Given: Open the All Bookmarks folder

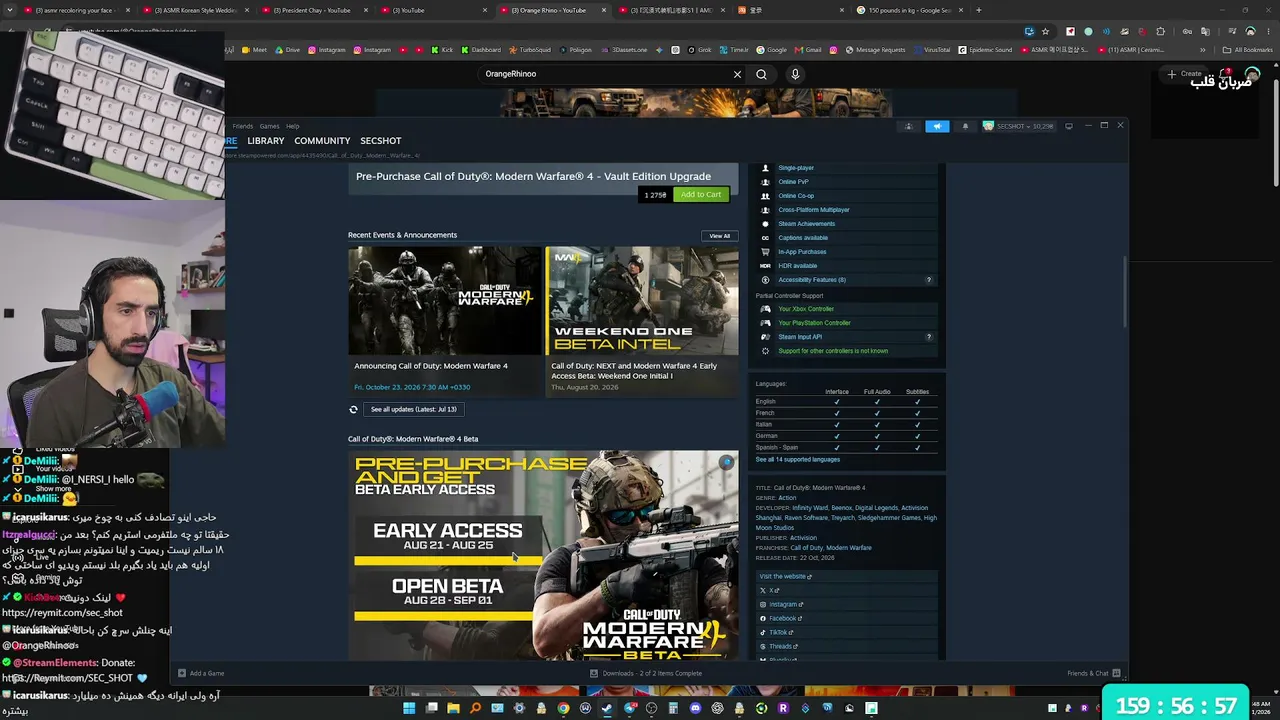Looking at the screenshot, I should [x=1249, y=49].
